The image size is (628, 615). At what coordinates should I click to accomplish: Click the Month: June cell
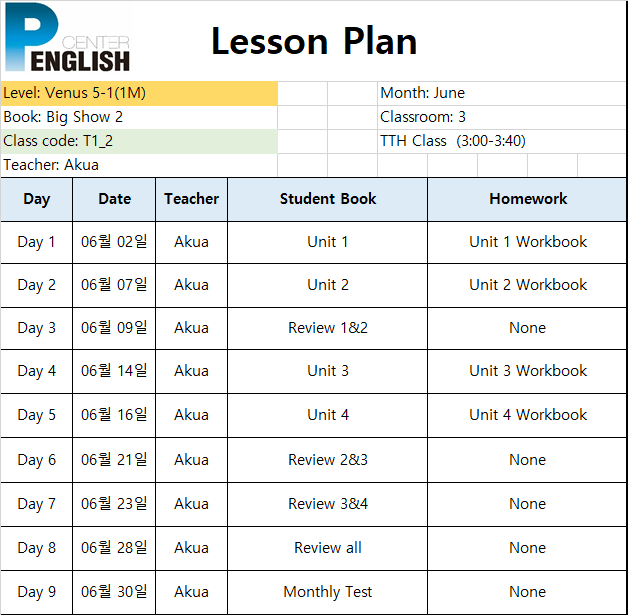click(502, 93)
